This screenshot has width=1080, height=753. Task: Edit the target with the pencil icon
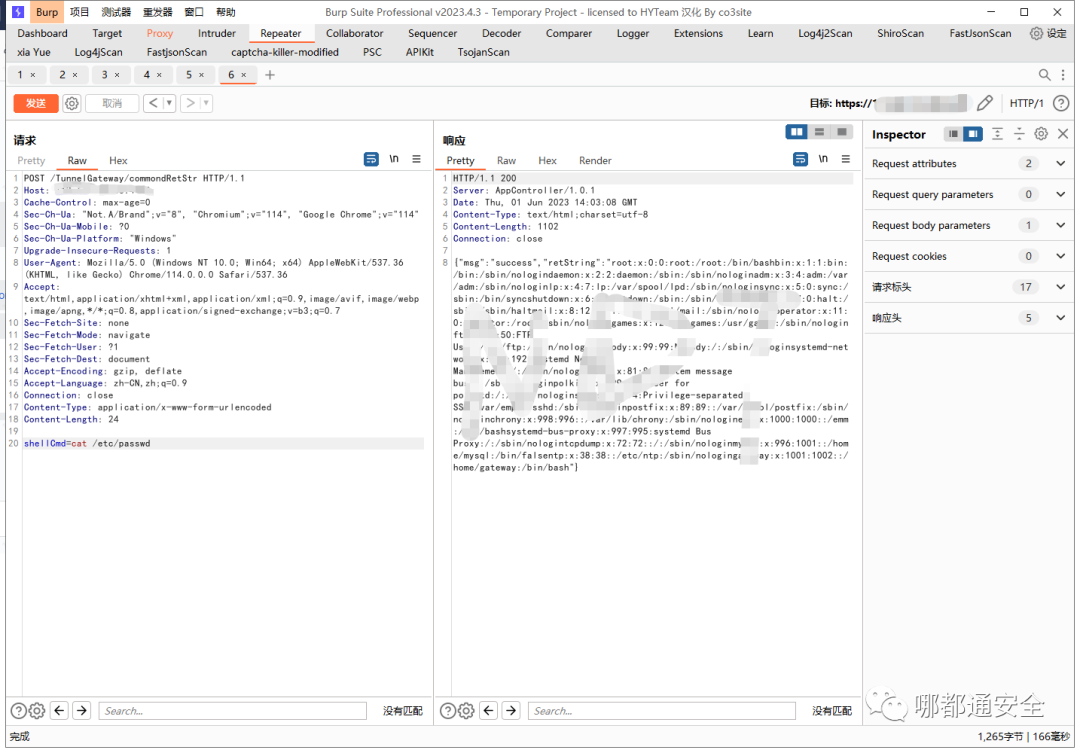[985, 103]
